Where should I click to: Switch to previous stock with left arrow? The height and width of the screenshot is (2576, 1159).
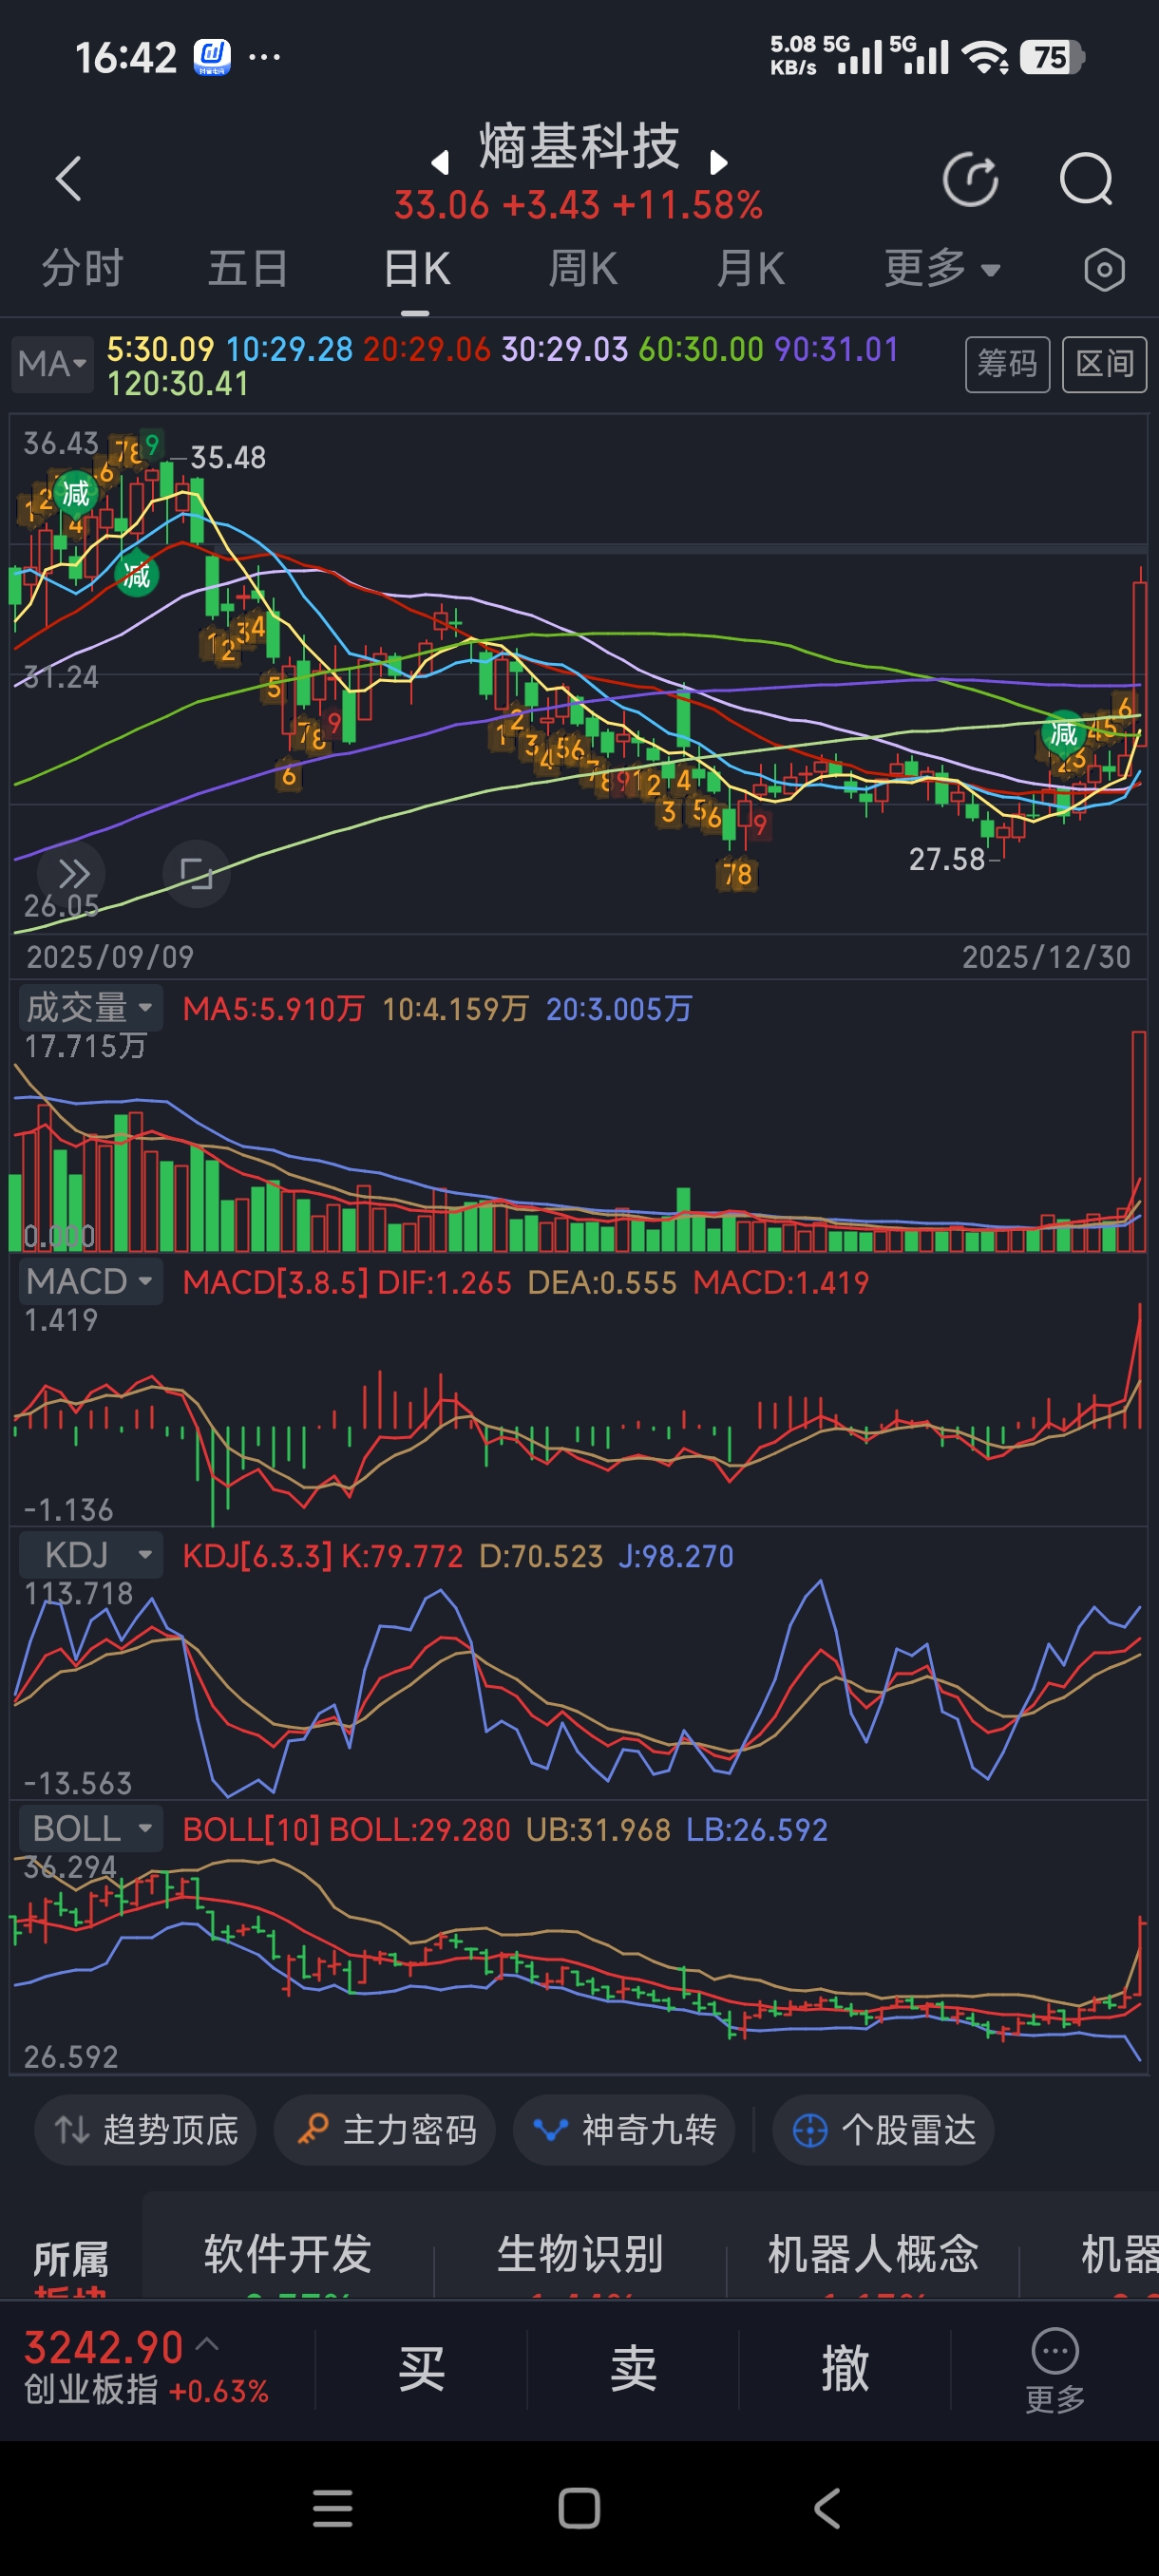click(x=439, y=162)
